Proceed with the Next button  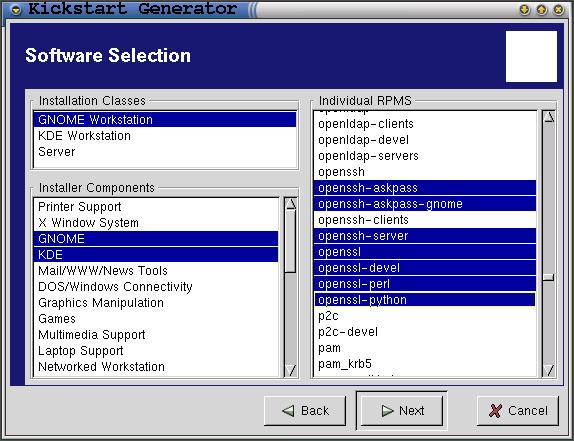click(402, 411)
